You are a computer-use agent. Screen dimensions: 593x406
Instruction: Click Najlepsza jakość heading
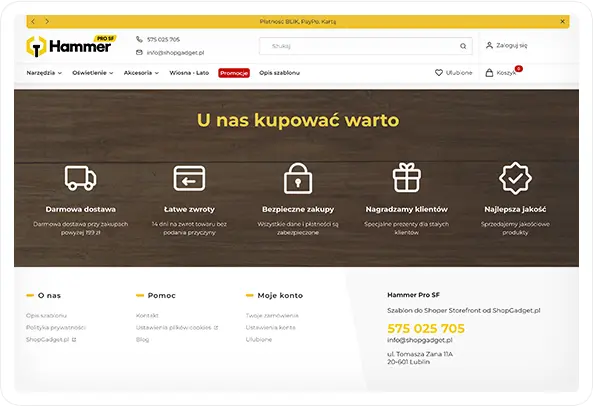(515, 209)
